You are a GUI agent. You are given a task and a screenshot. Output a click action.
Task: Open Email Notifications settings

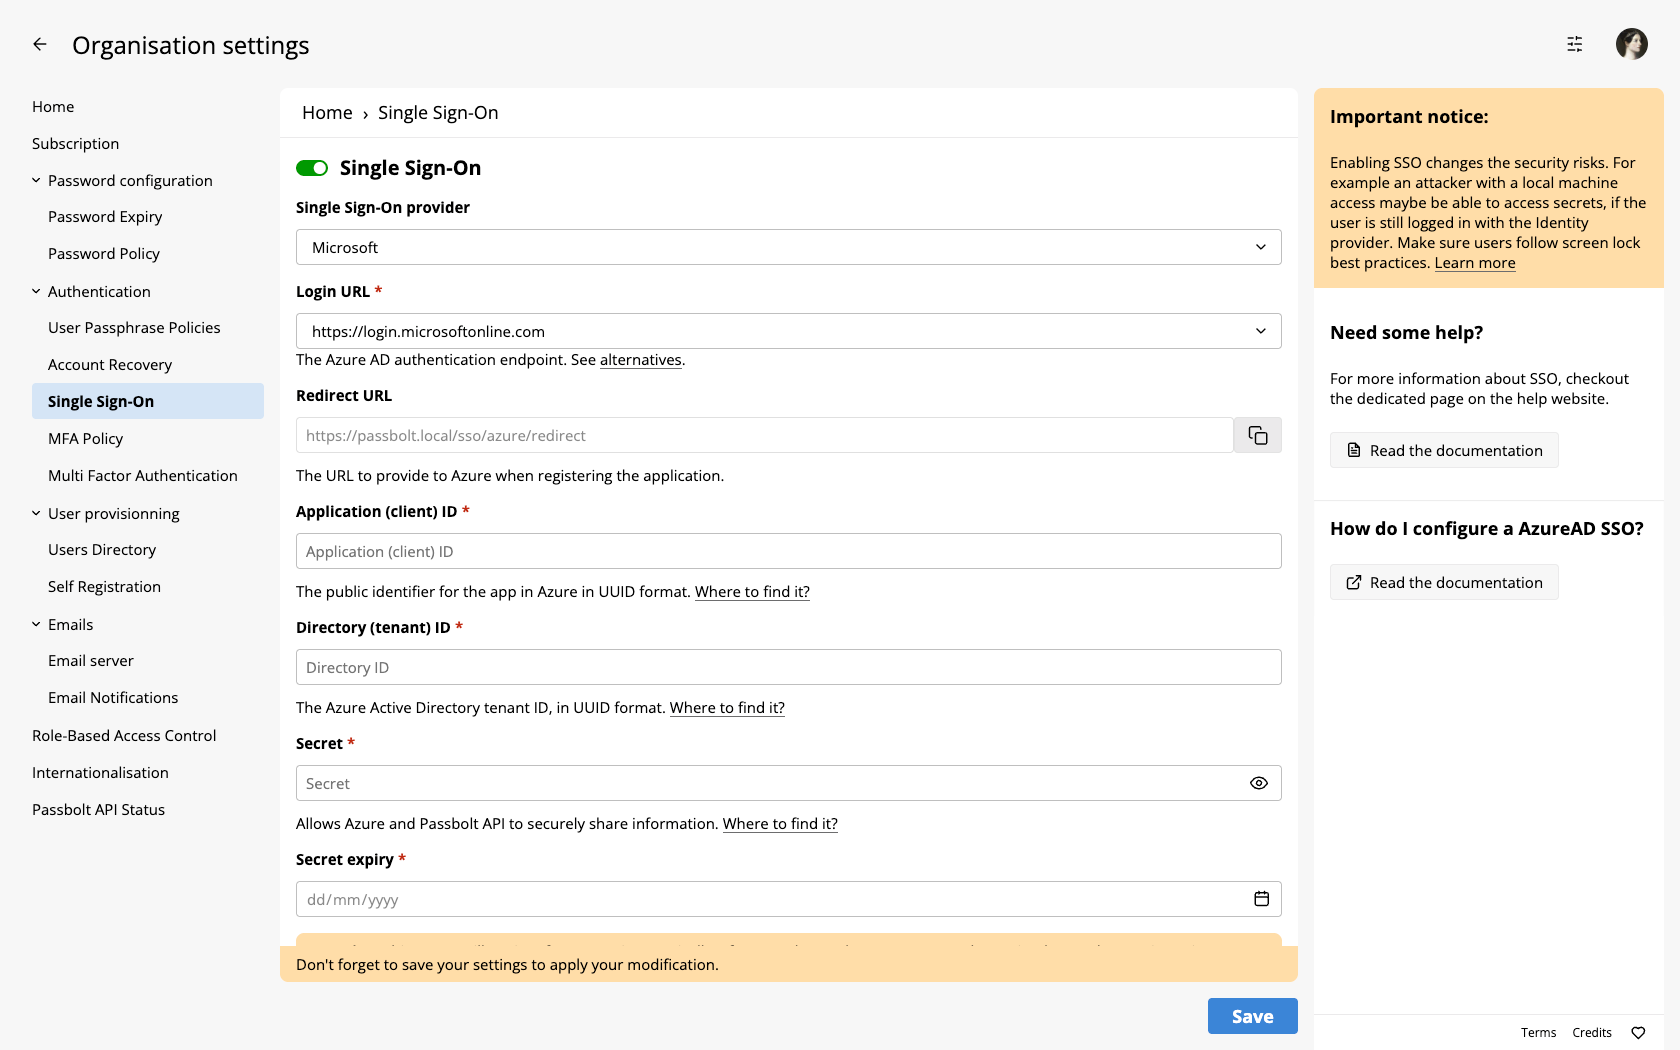pos(113,698)
